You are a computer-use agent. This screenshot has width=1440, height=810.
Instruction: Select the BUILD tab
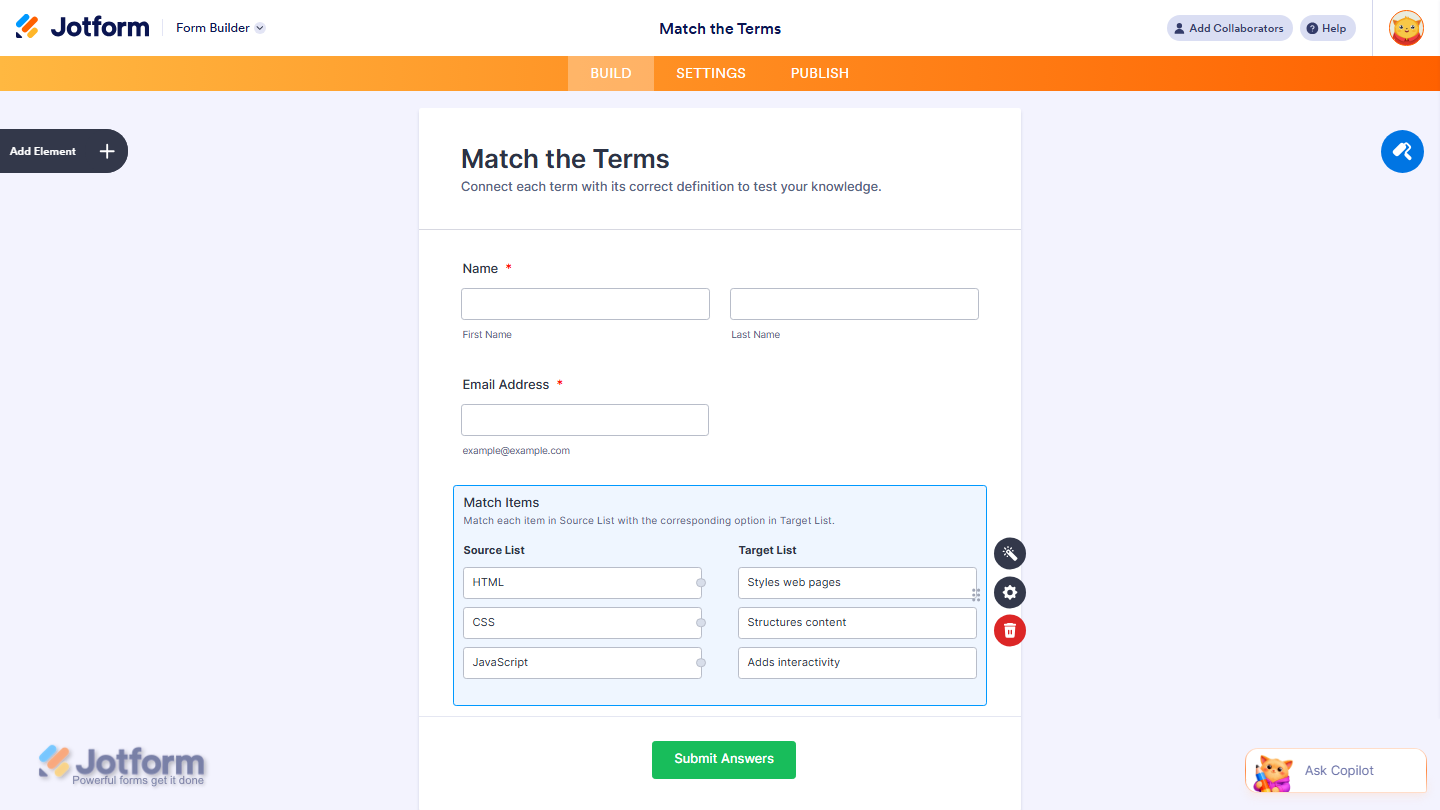[610, 73]
